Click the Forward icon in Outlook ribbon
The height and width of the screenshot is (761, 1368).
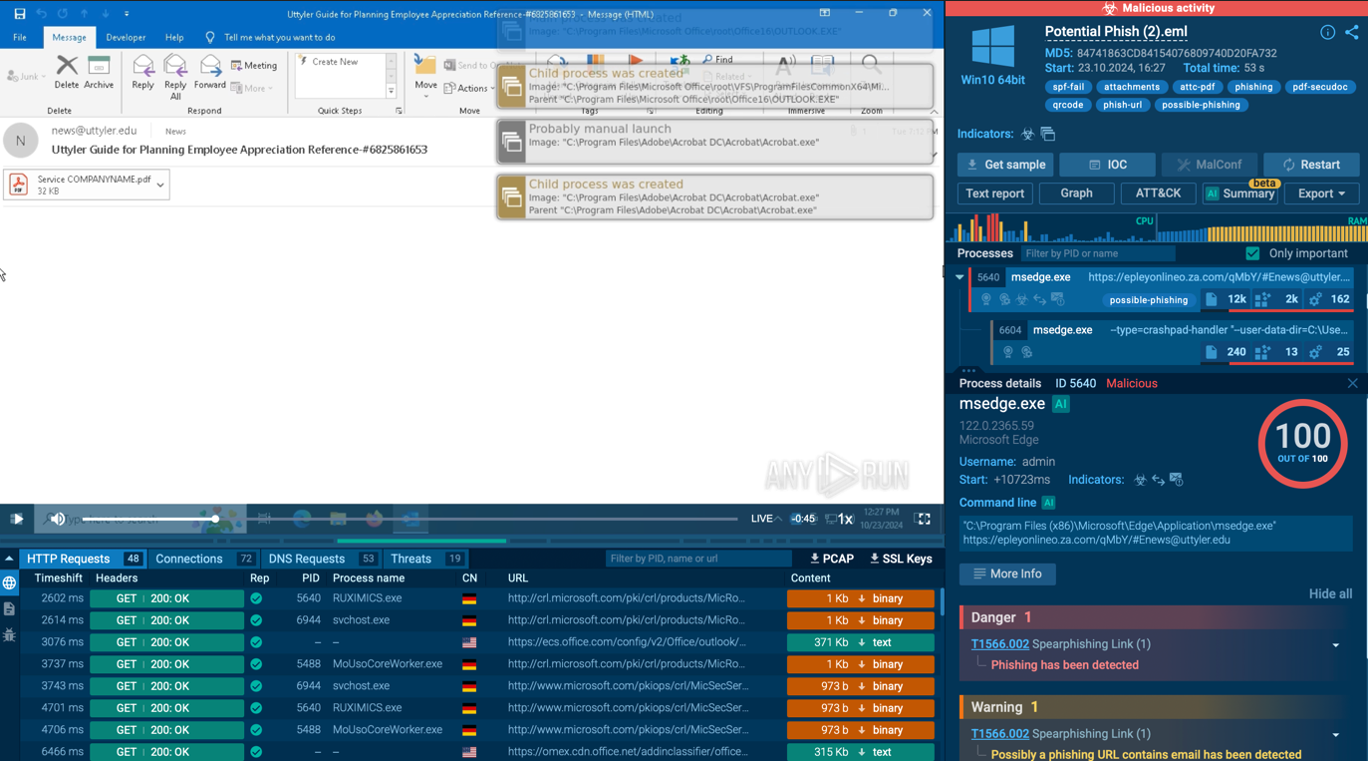click(x=210, y=72)
